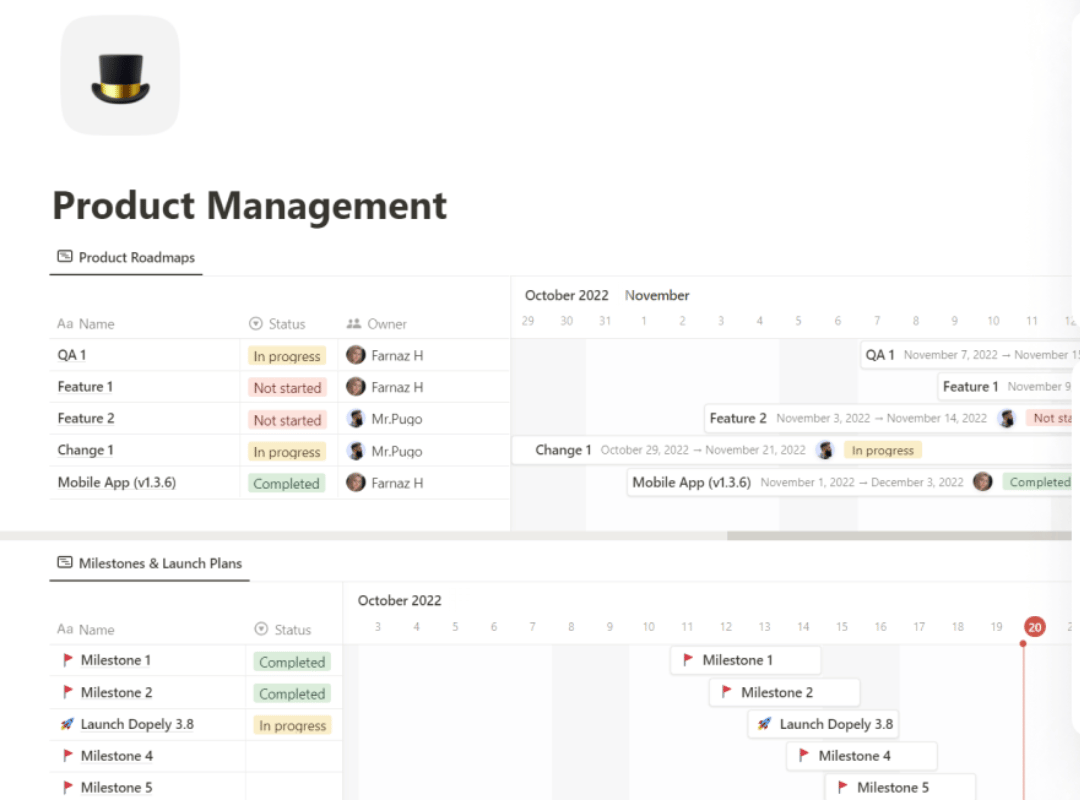This screenshot has height=800, width=1080.
Task: Switch to the Product Roadmaps tab
Action: click(x=136, y=257)
